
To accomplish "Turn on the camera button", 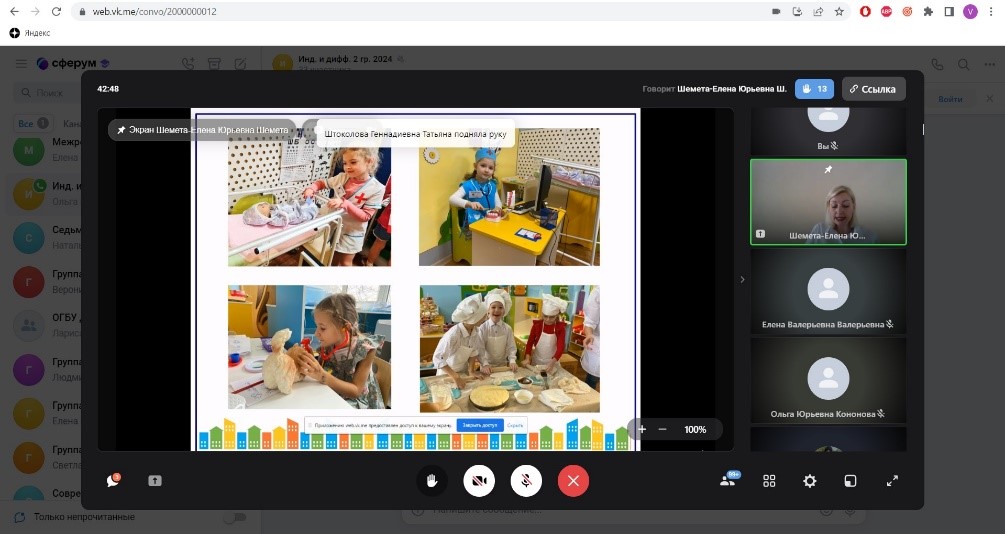I will pyautogui.click(x=479, y=481).
